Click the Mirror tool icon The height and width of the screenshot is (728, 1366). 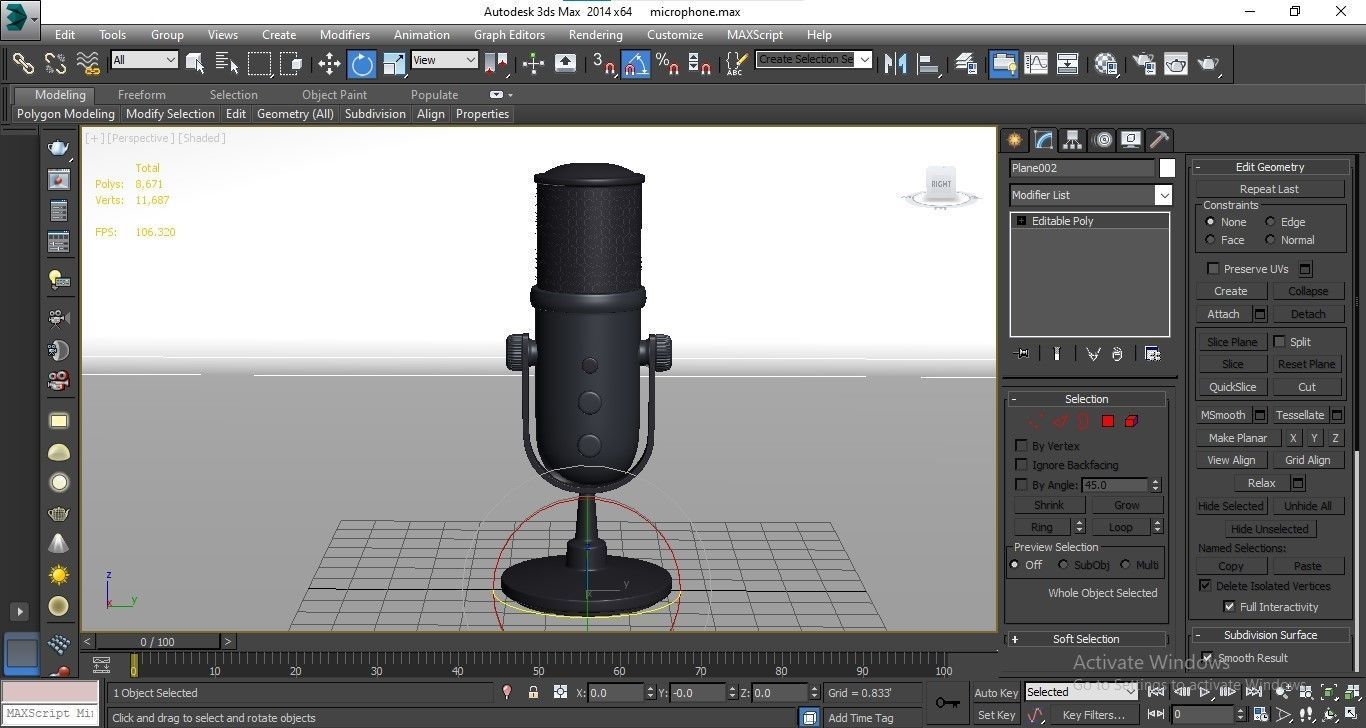896,64
